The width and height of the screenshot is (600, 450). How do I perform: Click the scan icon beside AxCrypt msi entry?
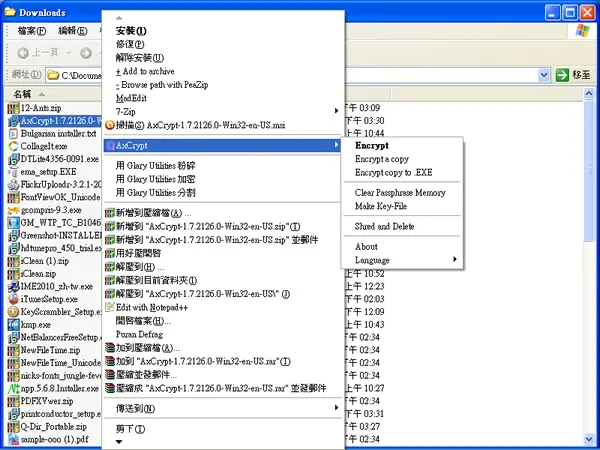pyautogui.click(x=110, y=125)
